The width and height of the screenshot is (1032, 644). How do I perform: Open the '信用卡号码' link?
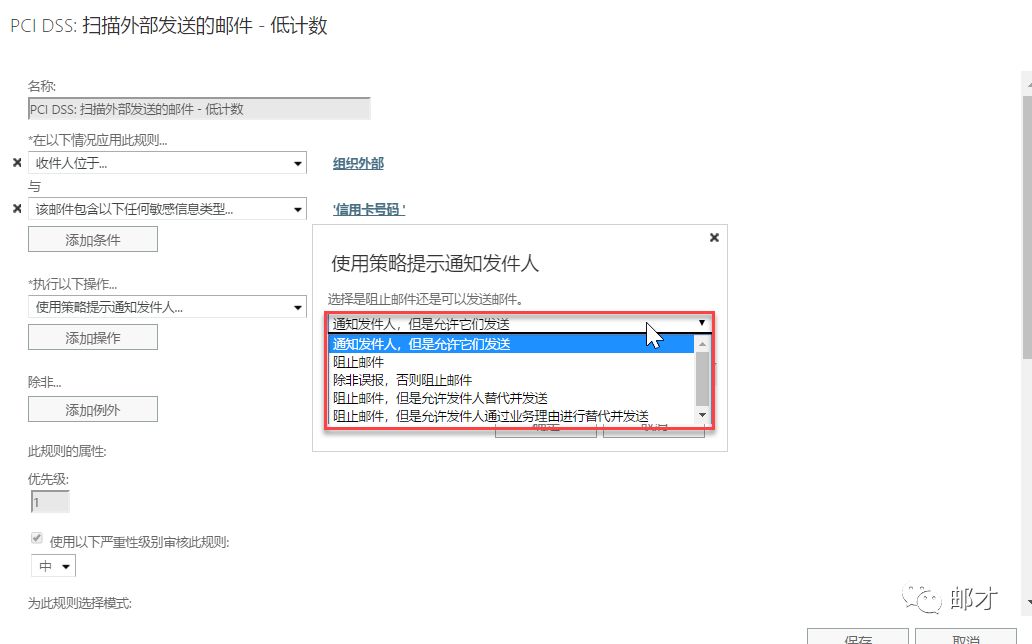point(368,210)
